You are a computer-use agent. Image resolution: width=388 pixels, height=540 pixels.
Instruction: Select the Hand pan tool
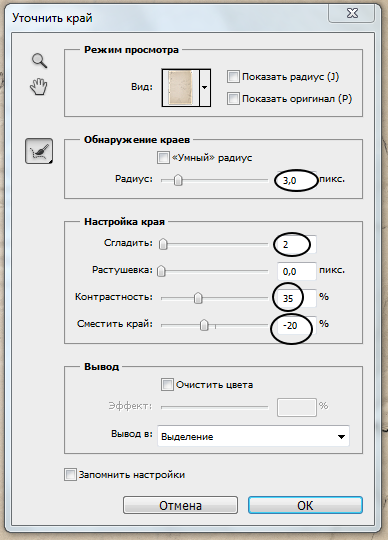[x=39, y=86]
